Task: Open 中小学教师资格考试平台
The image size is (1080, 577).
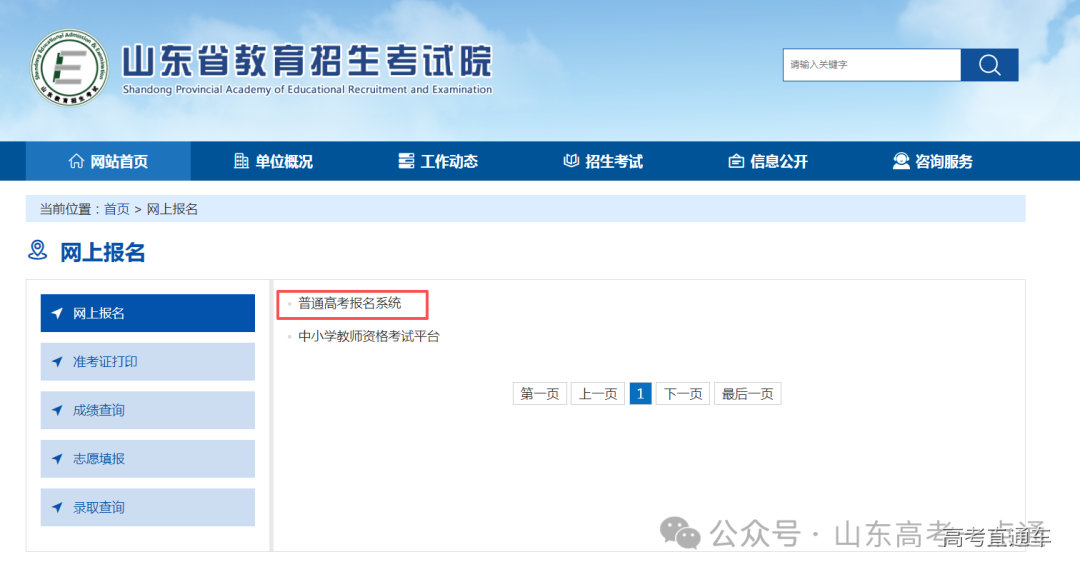Action: (369, 337)
